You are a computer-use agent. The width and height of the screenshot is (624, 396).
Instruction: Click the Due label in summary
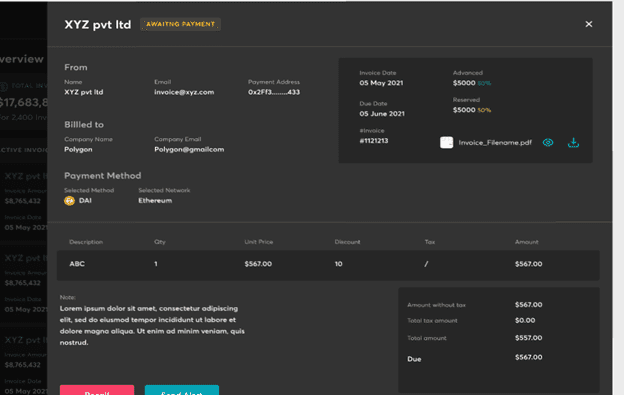(x=414, y=359)
